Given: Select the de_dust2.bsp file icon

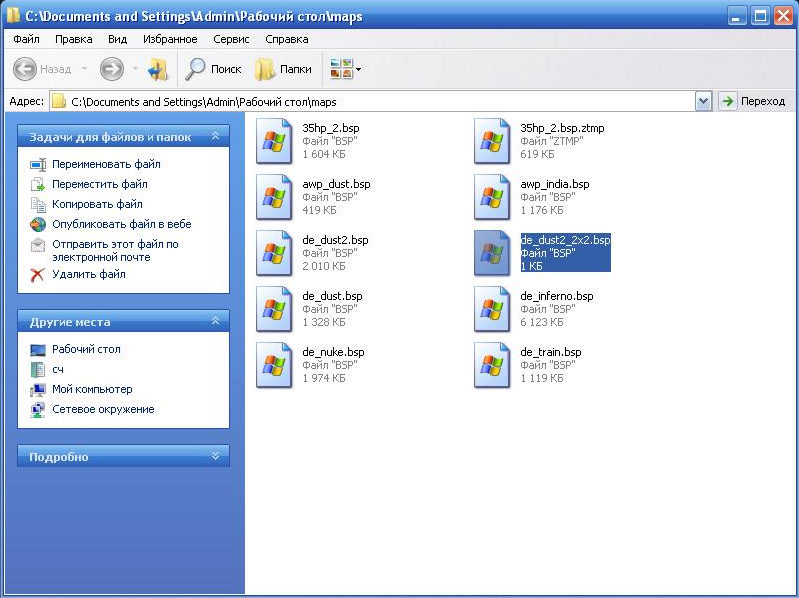Looking at the screenshot, I should point(274,253).
